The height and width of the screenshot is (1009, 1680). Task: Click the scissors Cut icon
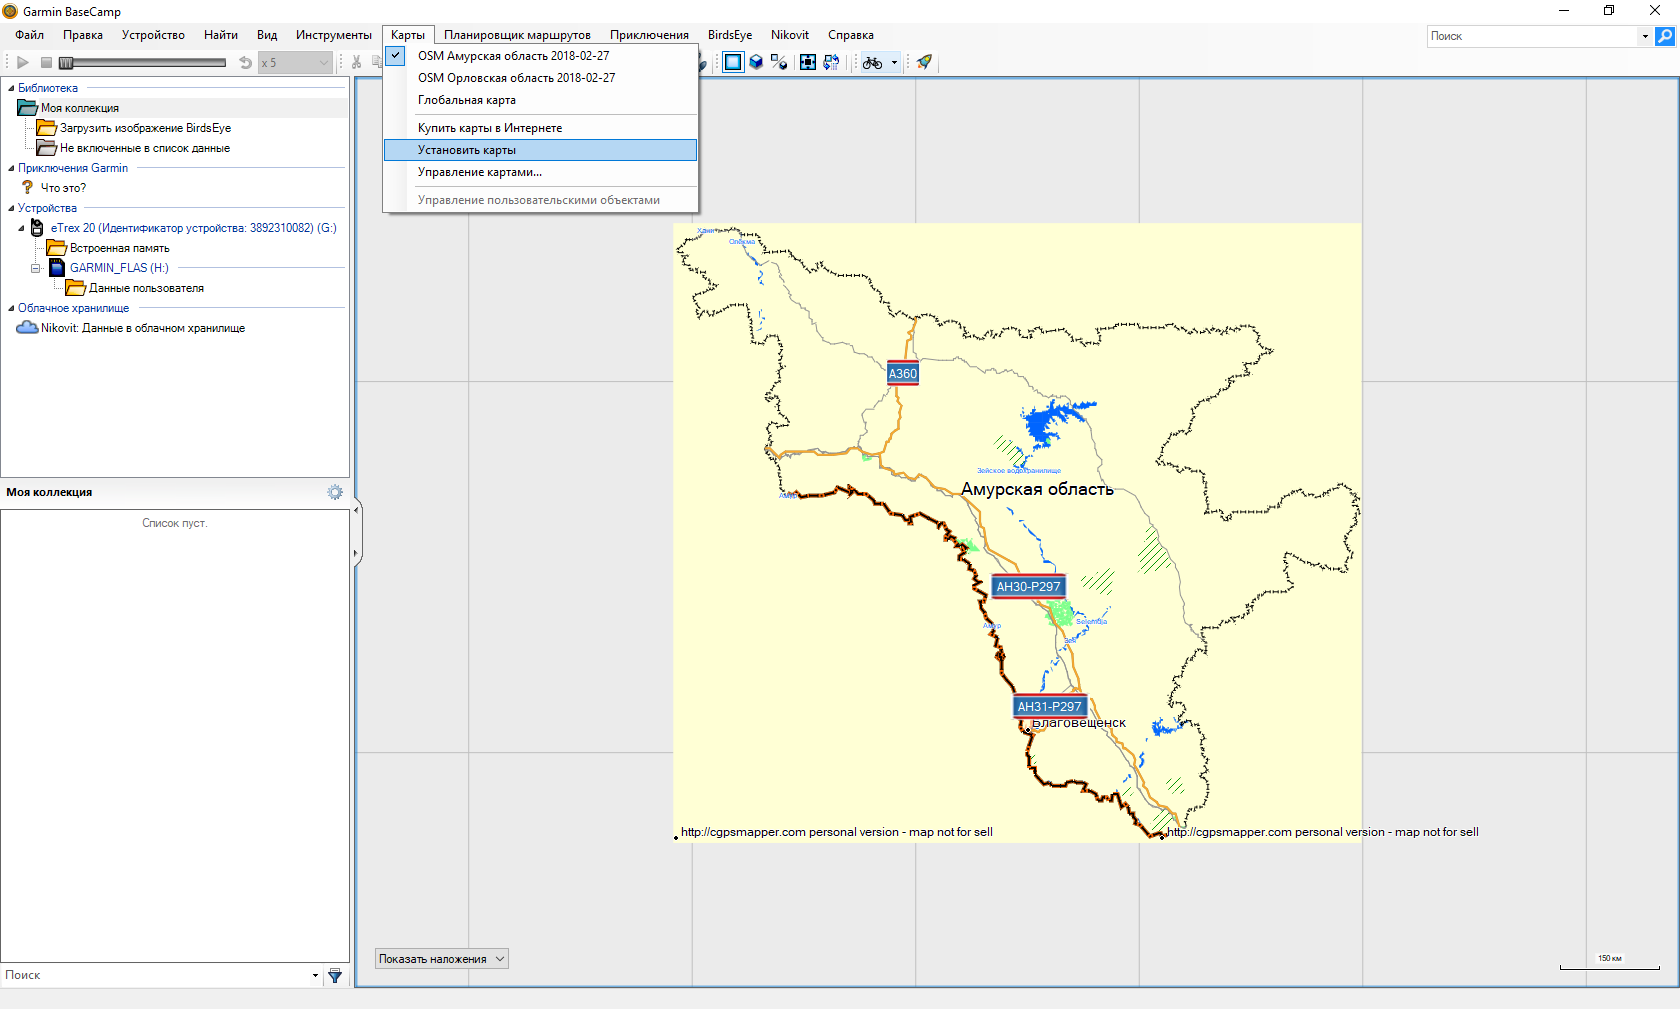[356, 62]
